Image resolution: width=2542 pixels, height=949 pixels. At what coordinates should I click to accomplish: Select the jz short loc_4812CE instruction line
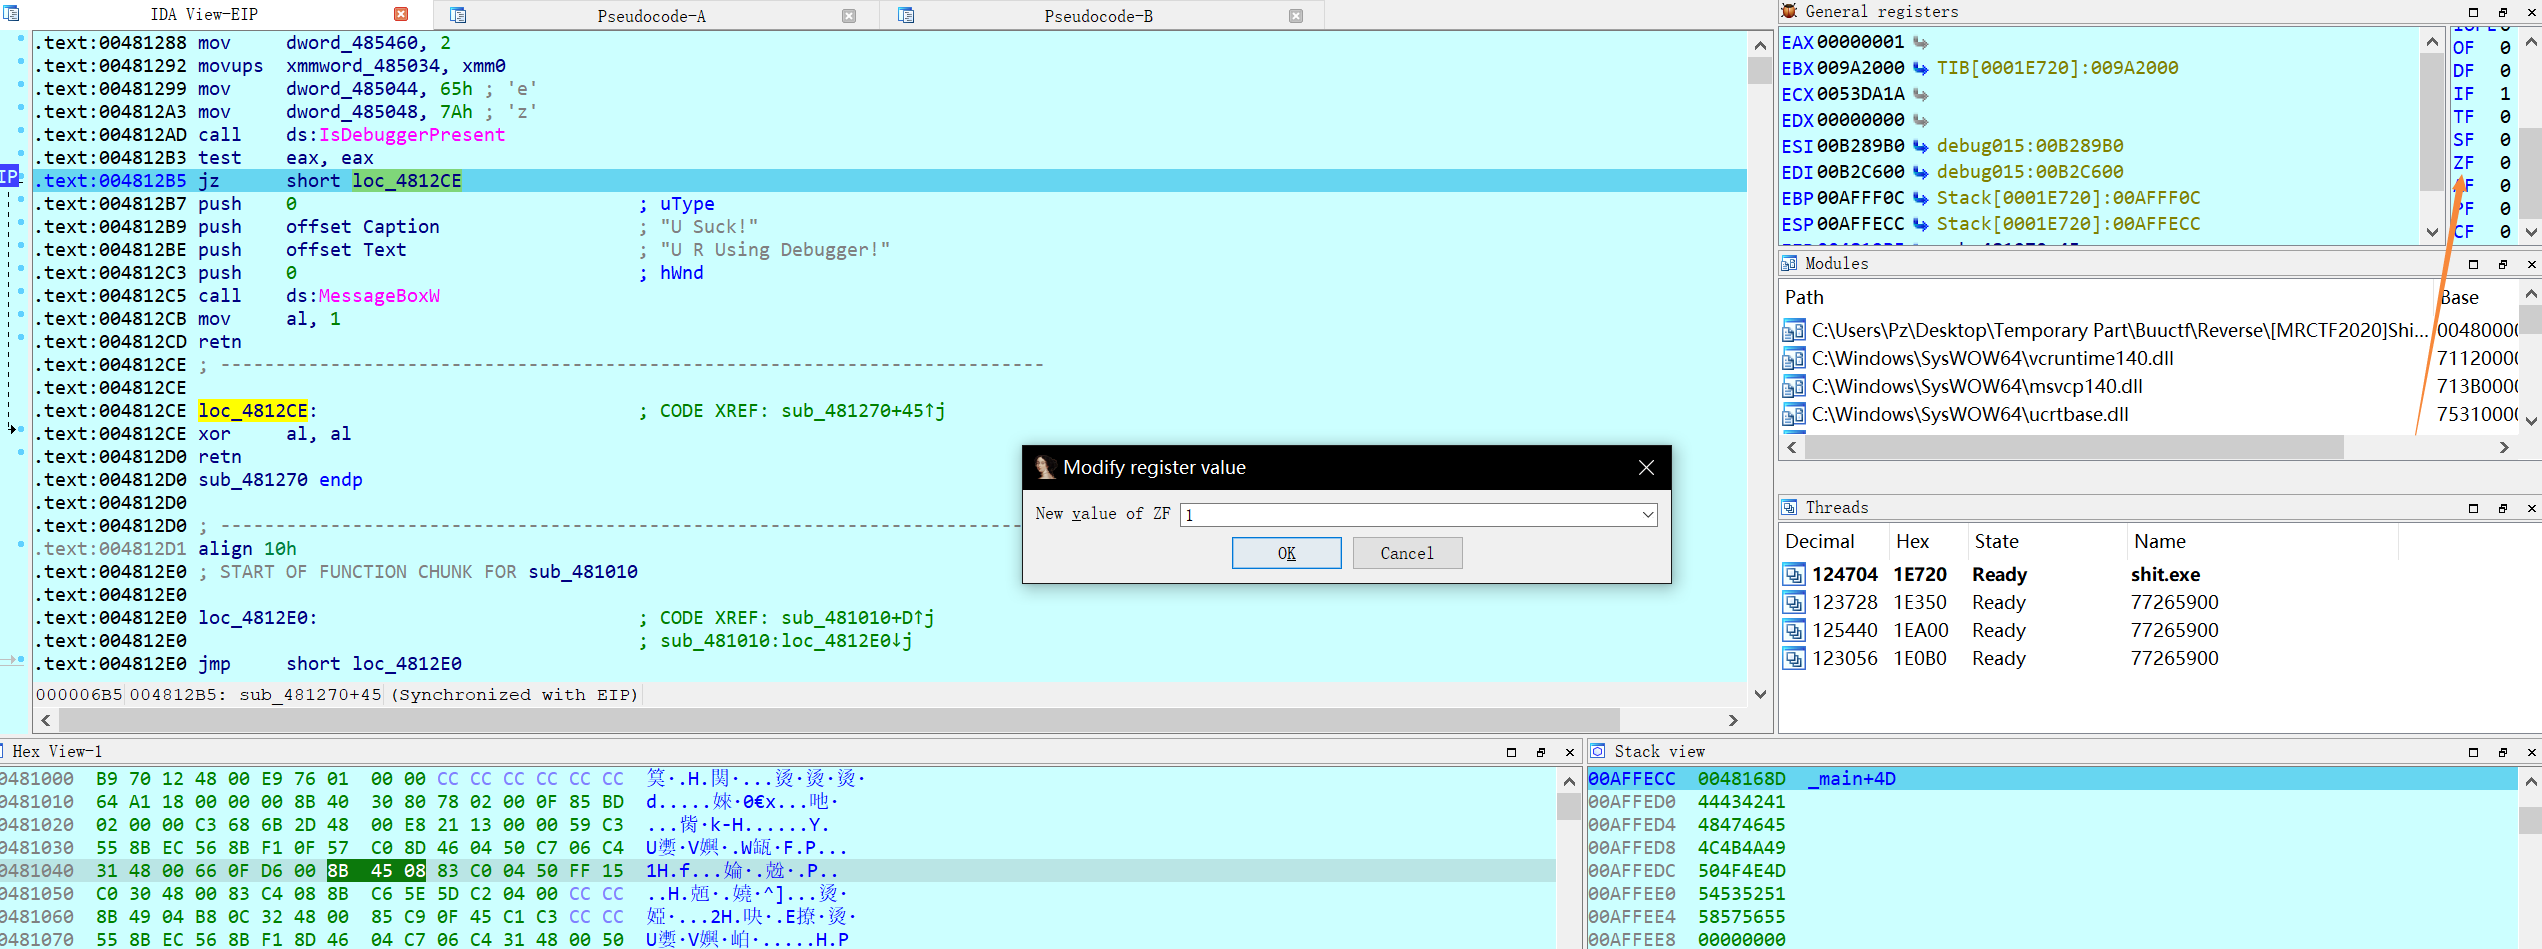(890, 181)
